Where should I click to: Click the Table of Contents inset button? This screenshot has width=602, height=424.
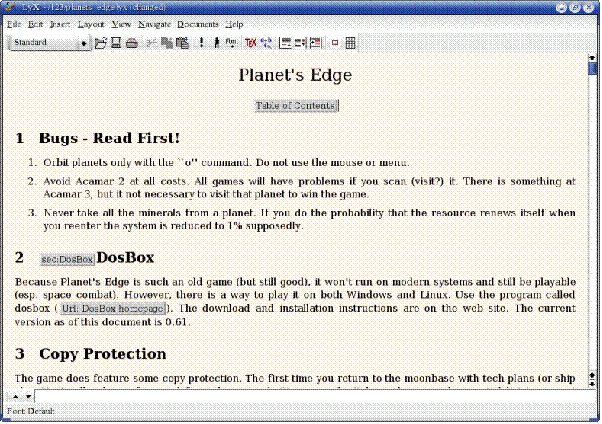[x=296, y=106]
